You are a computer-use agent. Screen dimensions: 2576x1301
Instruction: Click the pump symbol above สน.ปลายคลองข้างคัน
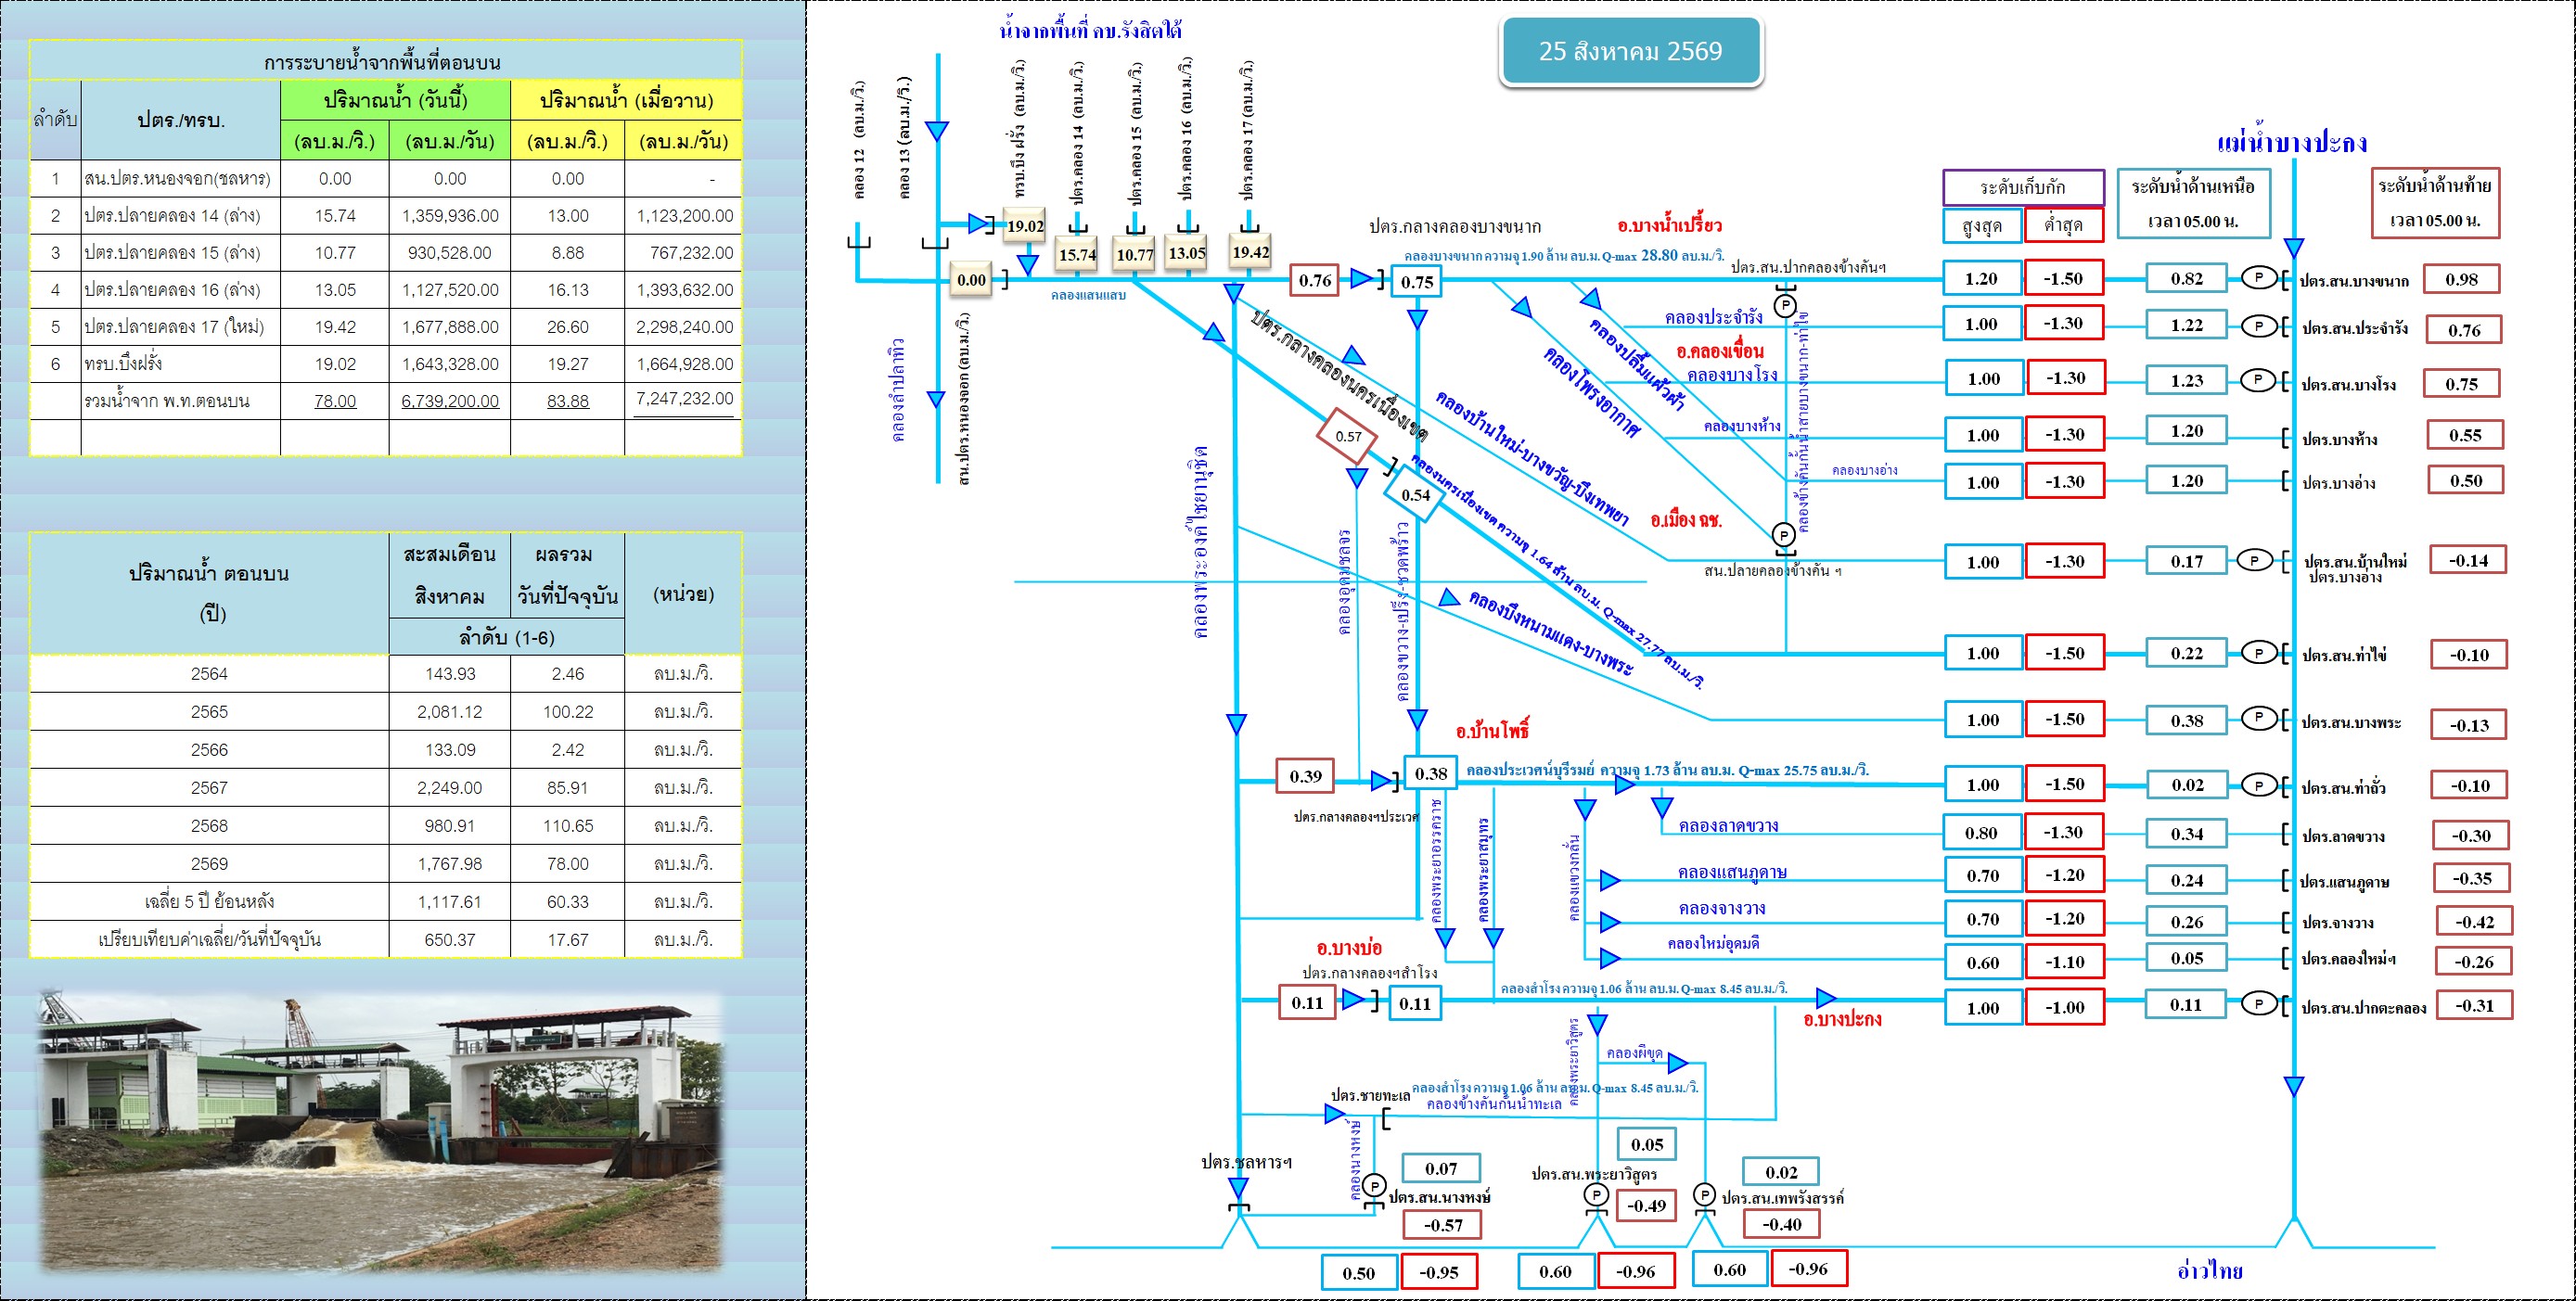click(x=1783, y=535)
